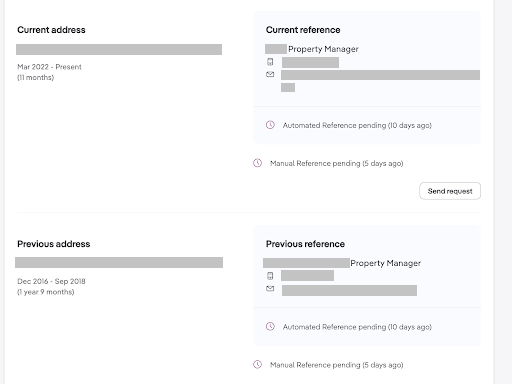The image size is (512, 384).
Task: Click the clock icon beside previous Manual Reference pending
Action: [257, 364]
